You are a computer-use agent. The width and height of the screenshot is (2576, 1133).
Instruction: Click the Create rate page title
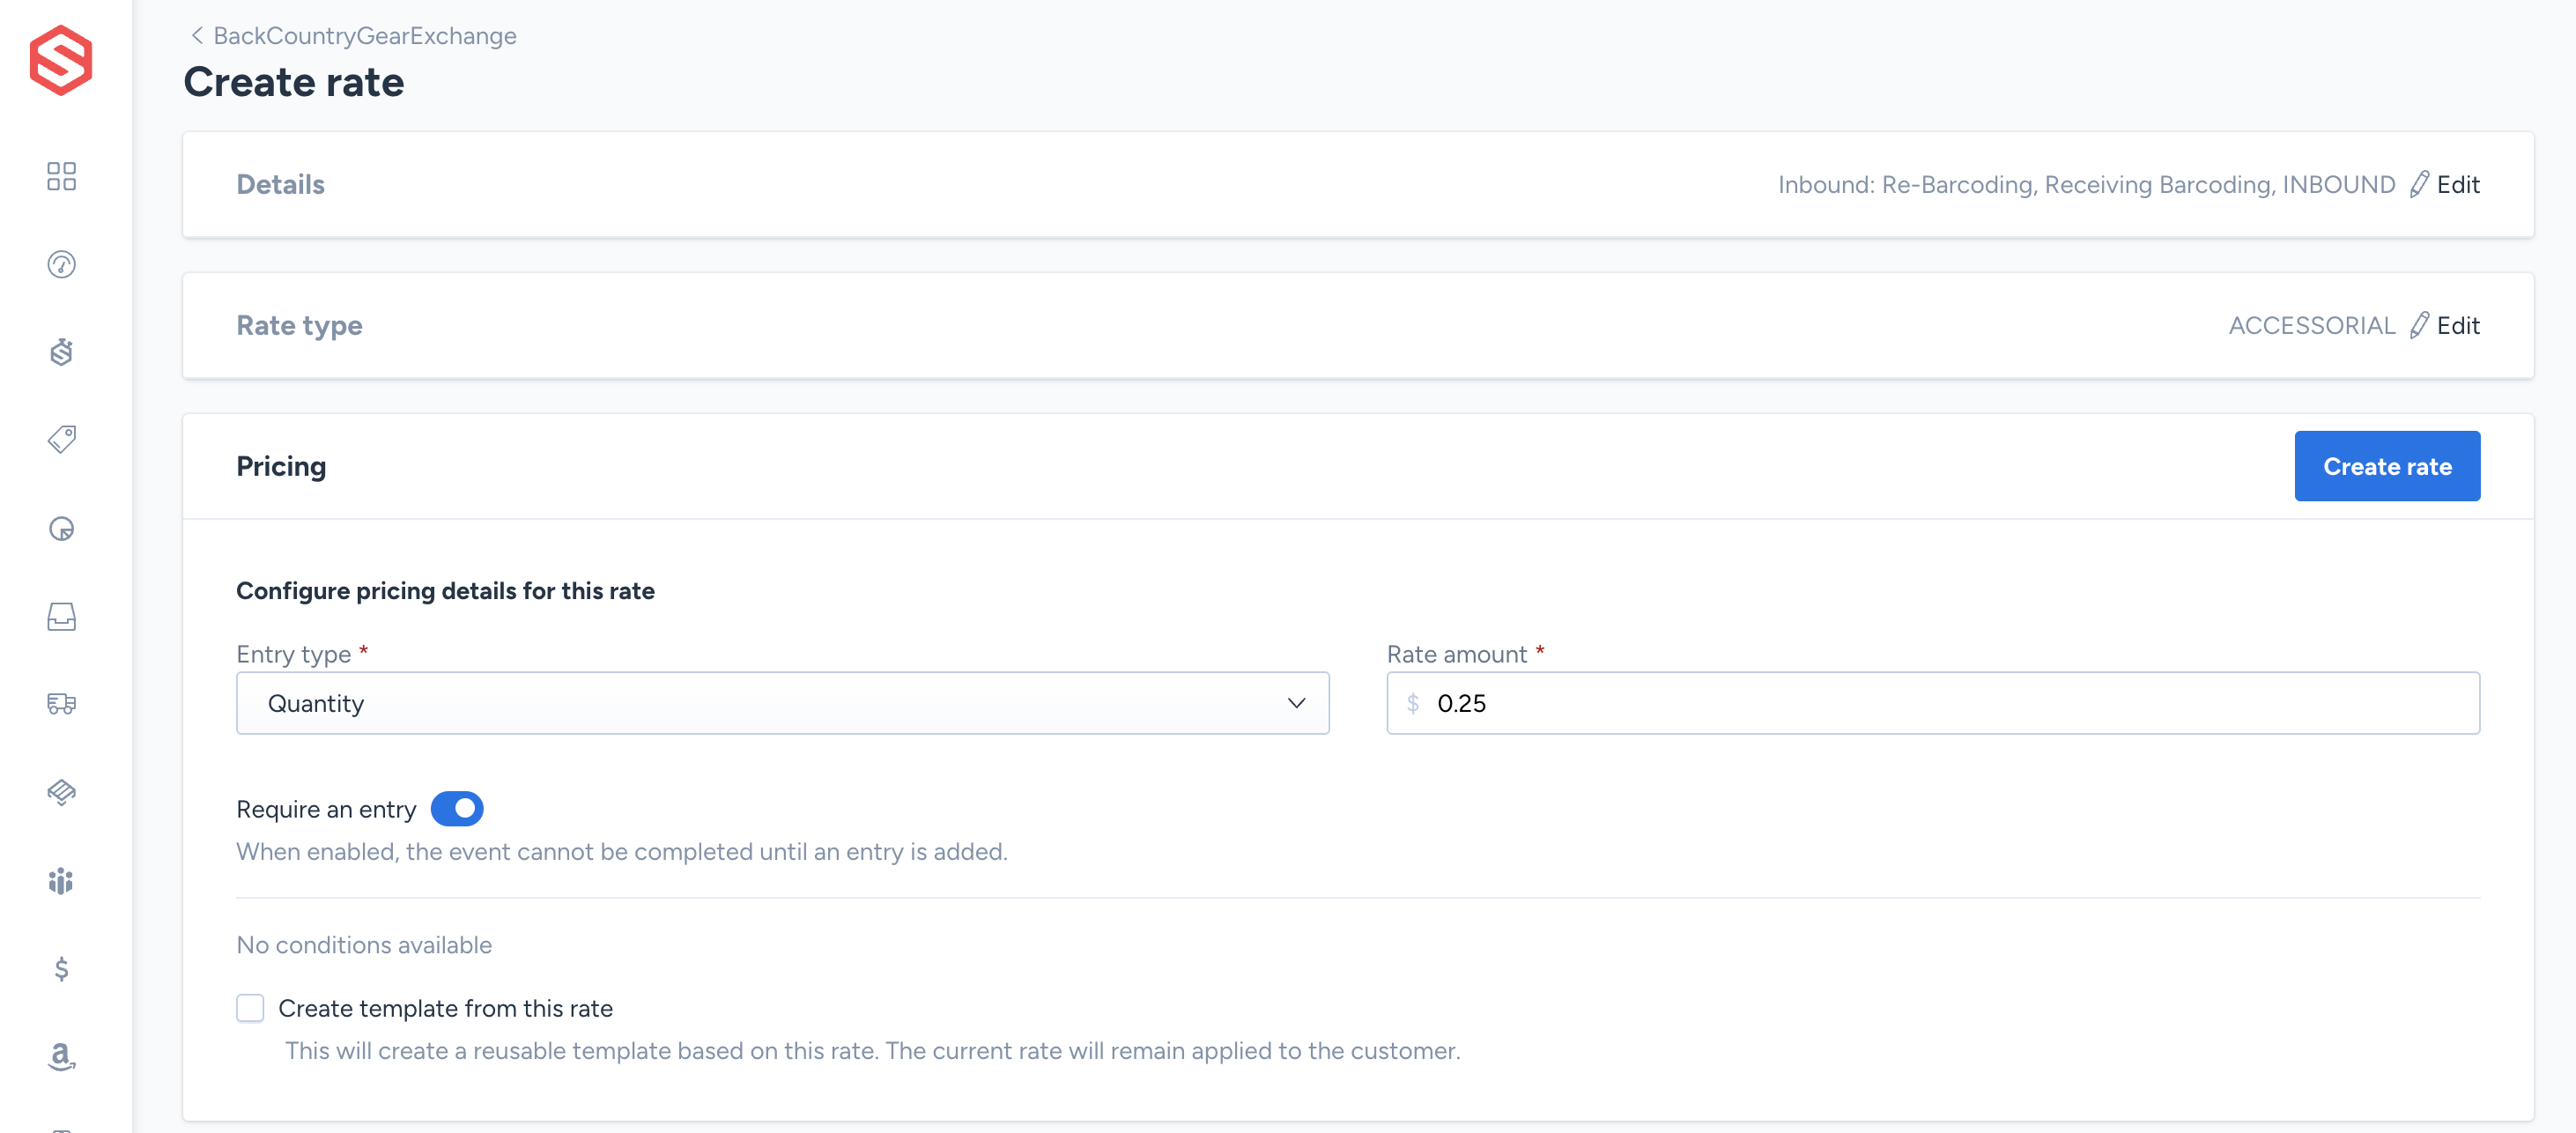tap(294, 82)
